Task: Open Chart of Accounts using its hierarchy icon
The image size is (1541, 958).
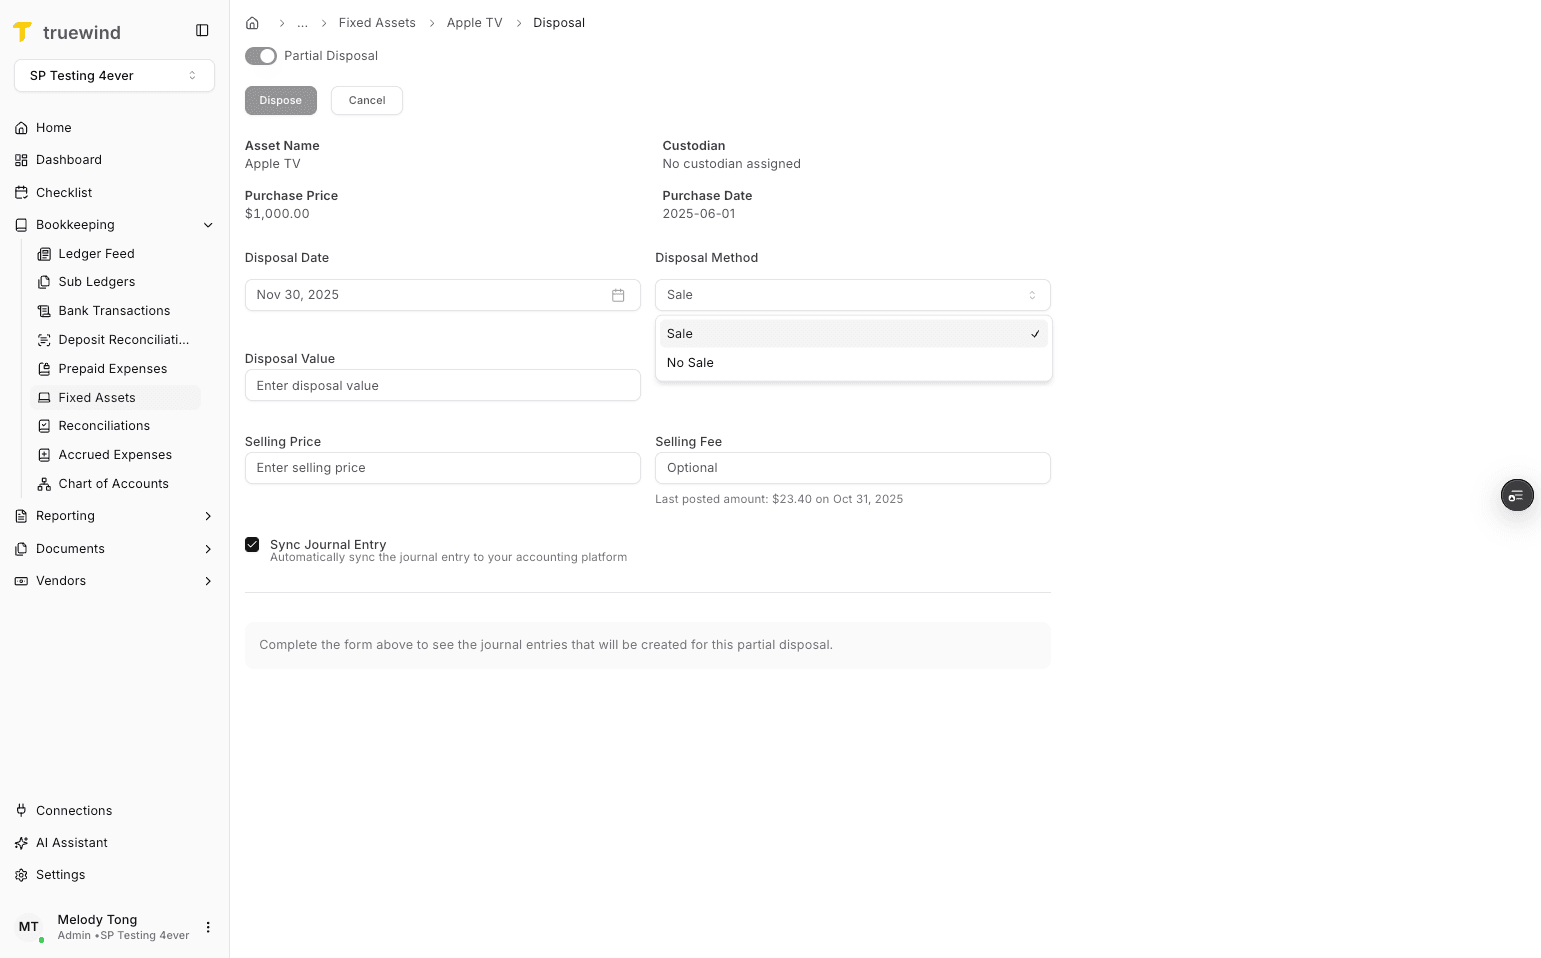Action: [44, 484]
